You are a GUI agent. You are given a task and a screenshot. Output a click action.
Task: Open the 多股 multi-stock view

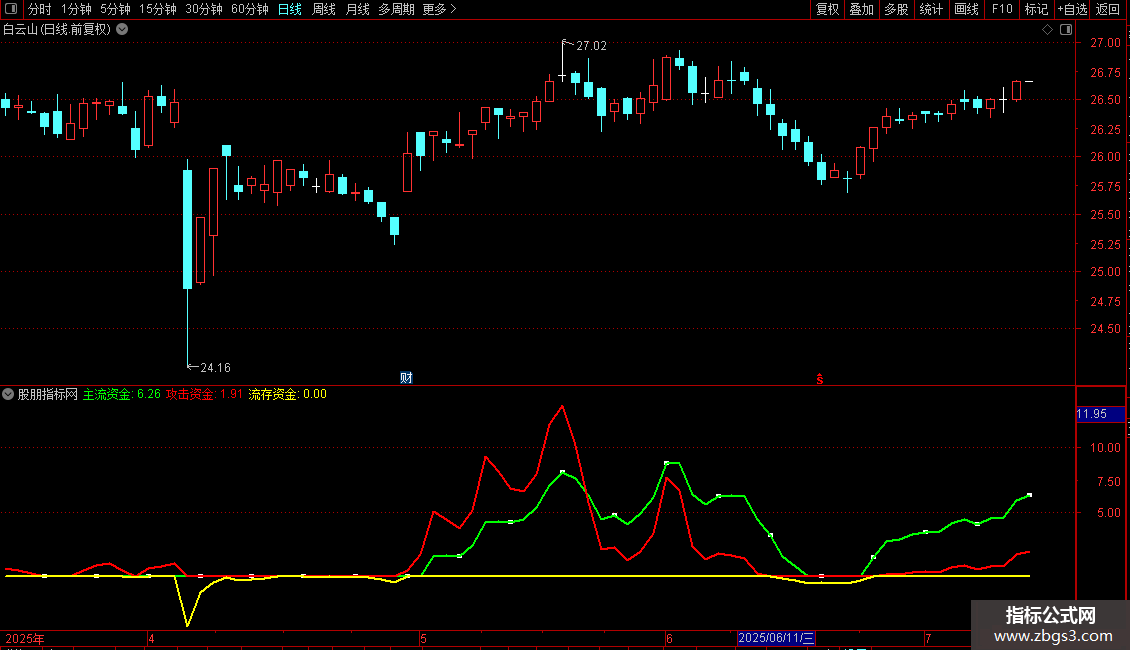897,9
